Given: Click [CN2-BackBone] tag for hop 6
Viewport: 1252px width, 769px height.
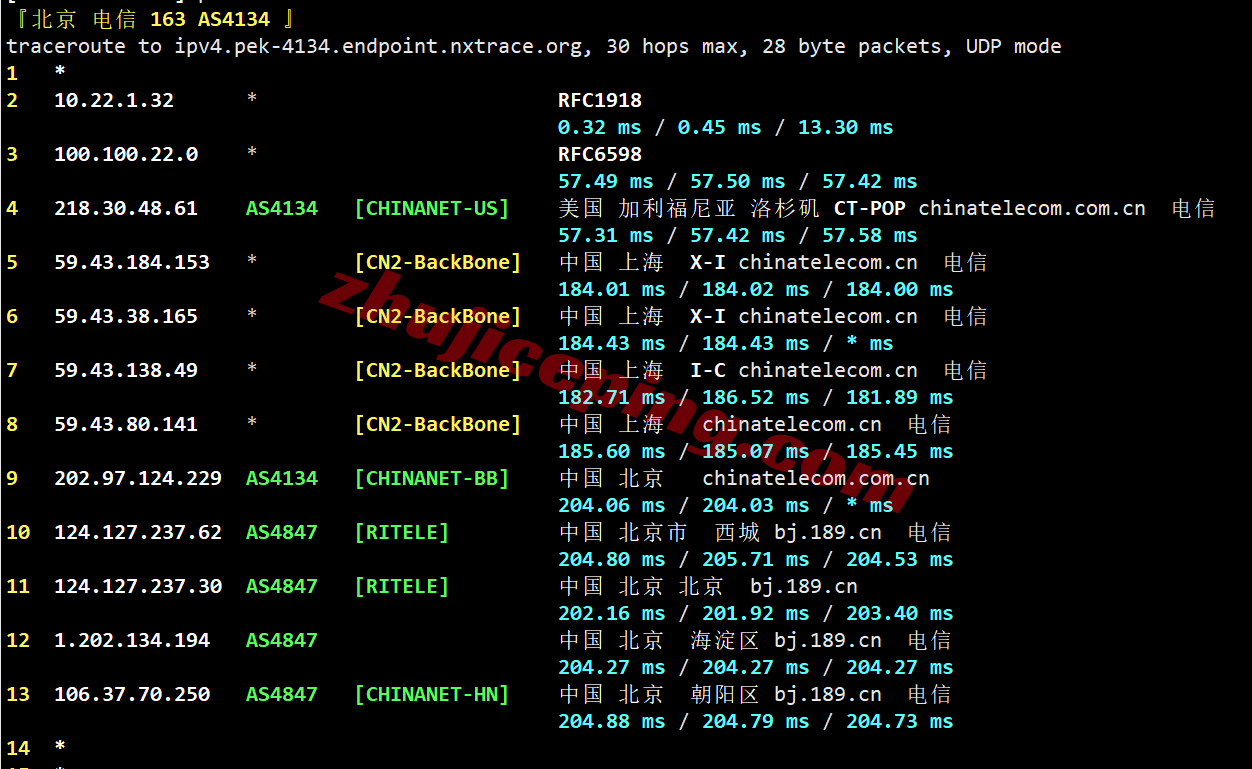Looking at the screenshot, I should tap(438, 316).
